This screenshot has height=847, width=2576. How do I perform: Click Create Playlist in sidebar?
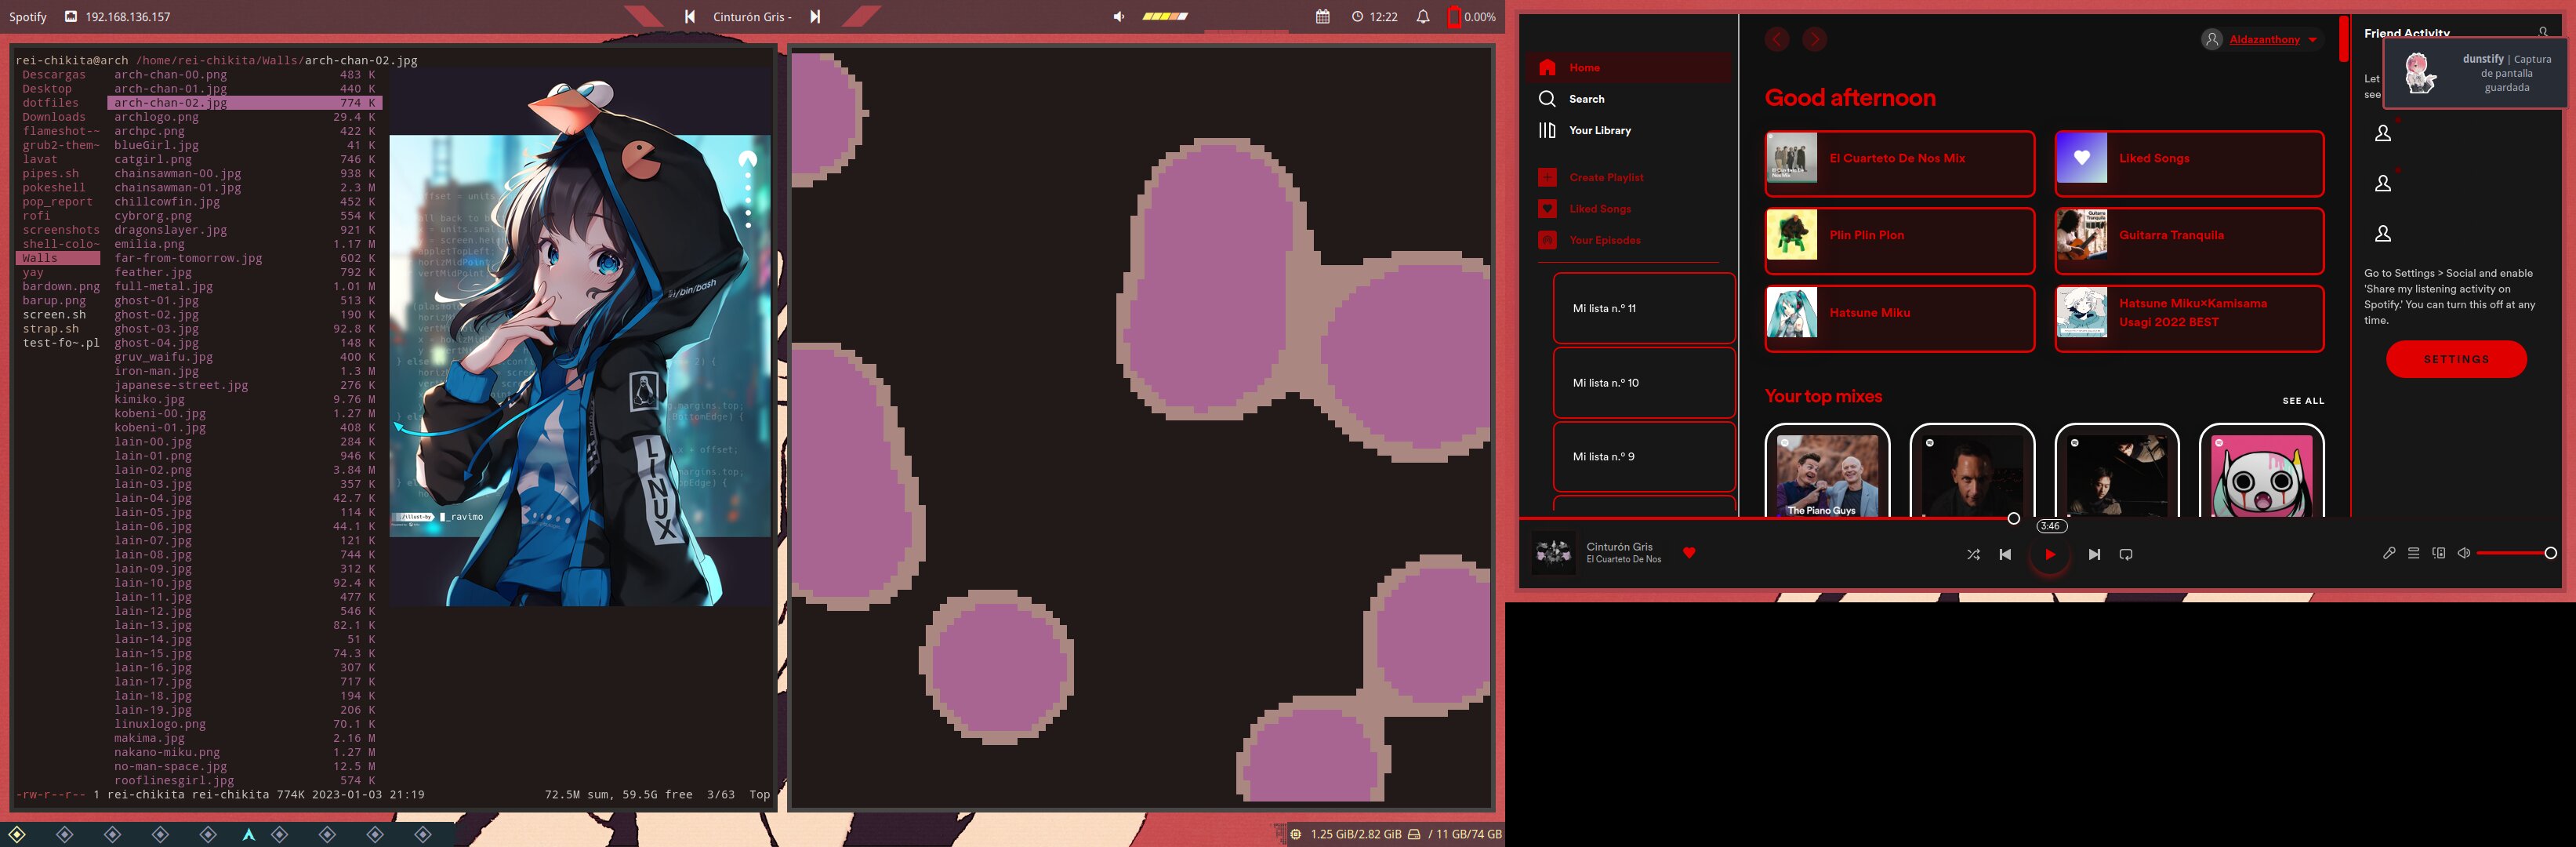coord(1605,177)
